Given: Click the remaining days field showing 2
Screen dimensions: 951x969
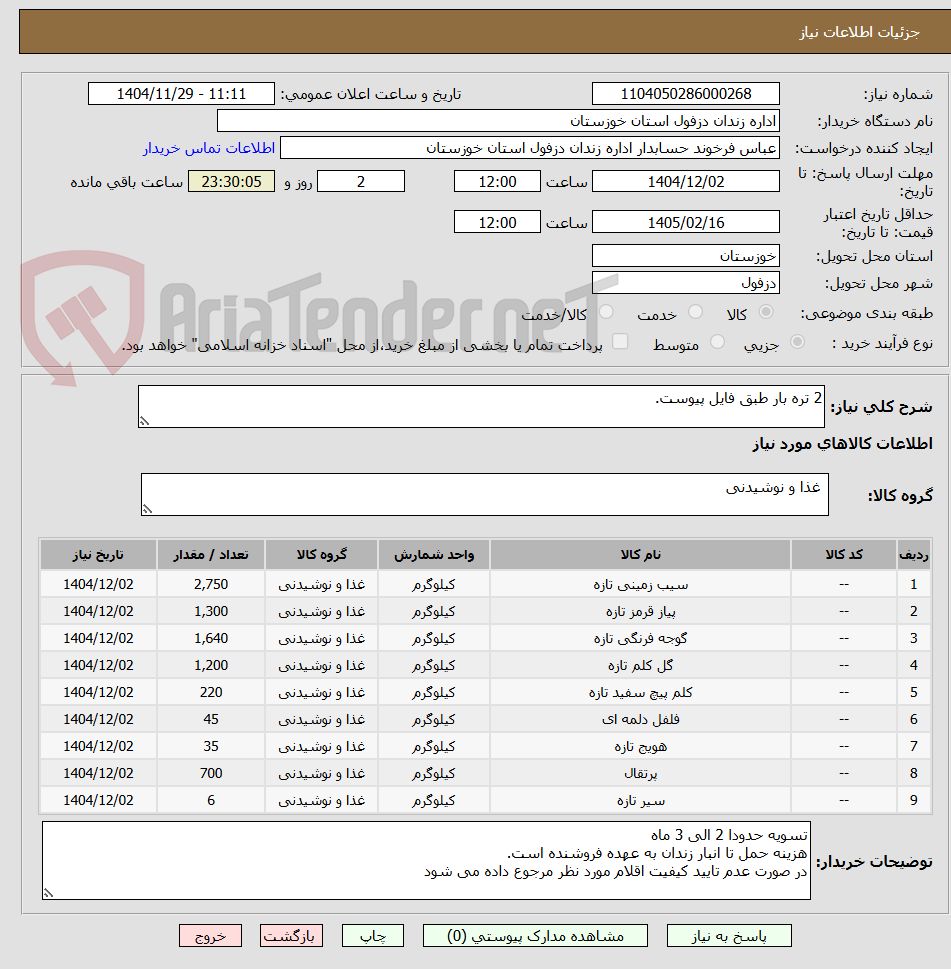Looking at the screenshot, I should pyautogui.click(x=361, y=182).
